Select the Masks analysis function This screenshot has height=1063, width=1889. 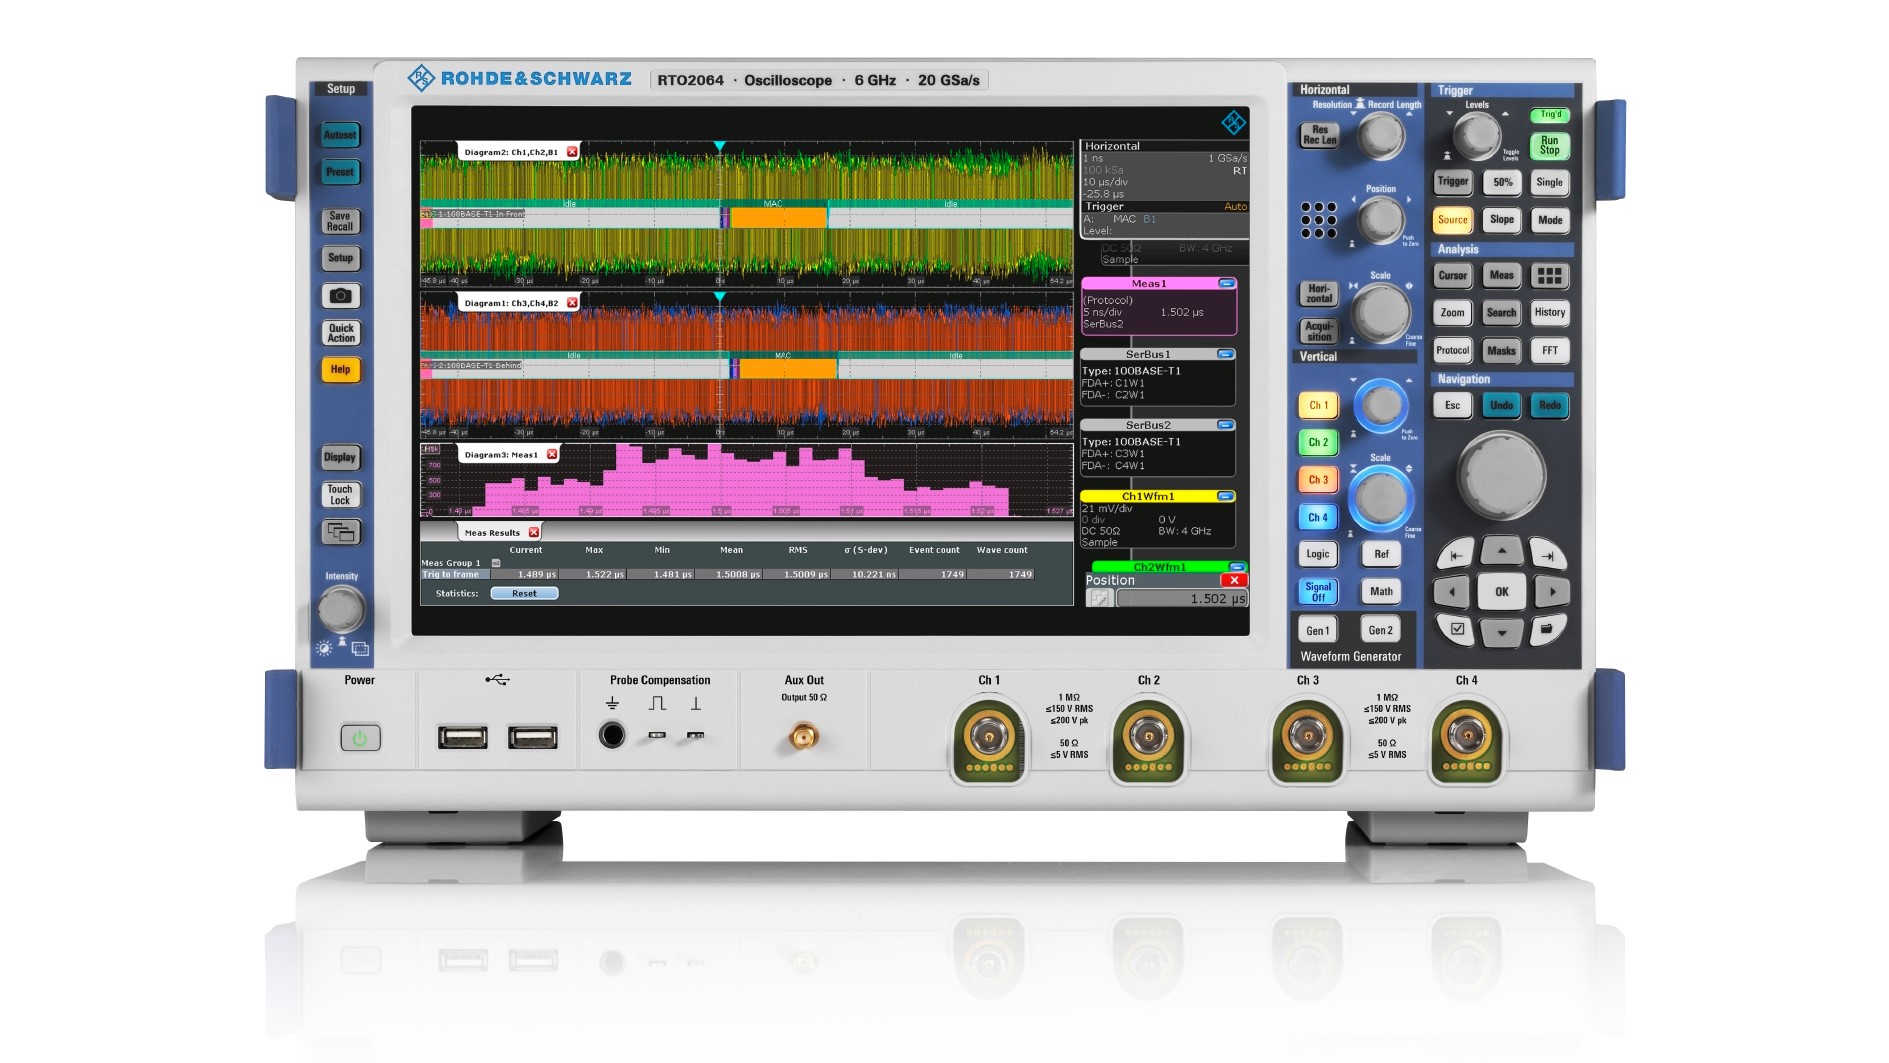[x=1501, y=350]
